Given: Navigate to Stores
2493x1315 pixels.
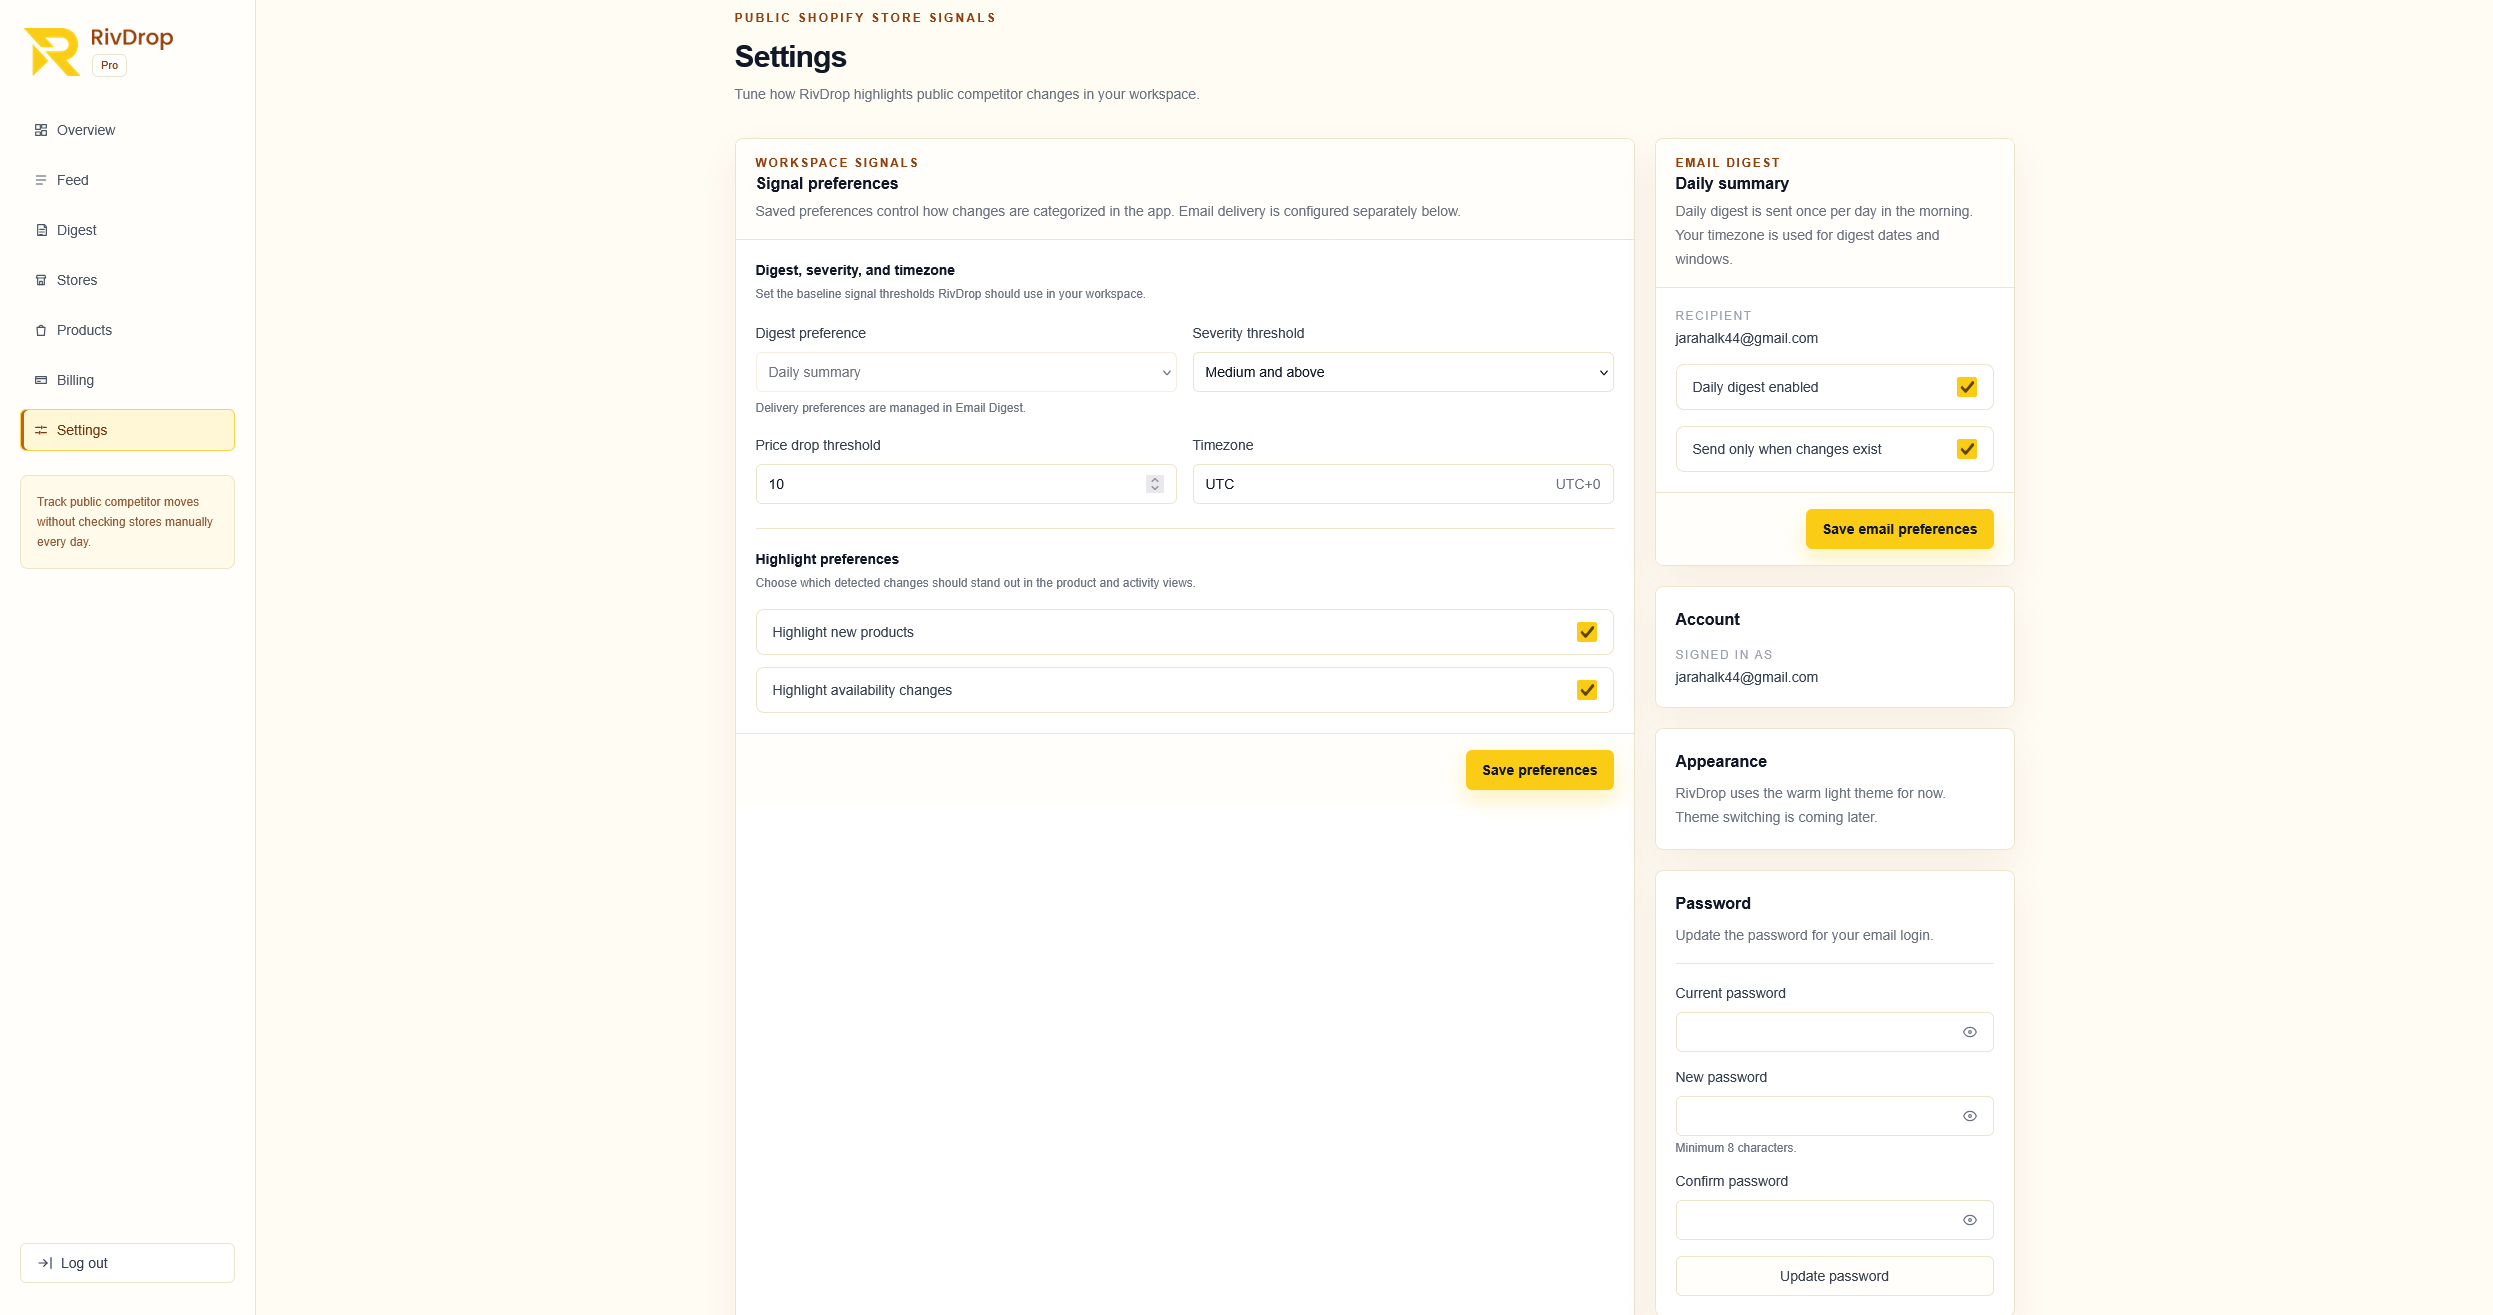Looking at the screenshot, I should 127,280.
